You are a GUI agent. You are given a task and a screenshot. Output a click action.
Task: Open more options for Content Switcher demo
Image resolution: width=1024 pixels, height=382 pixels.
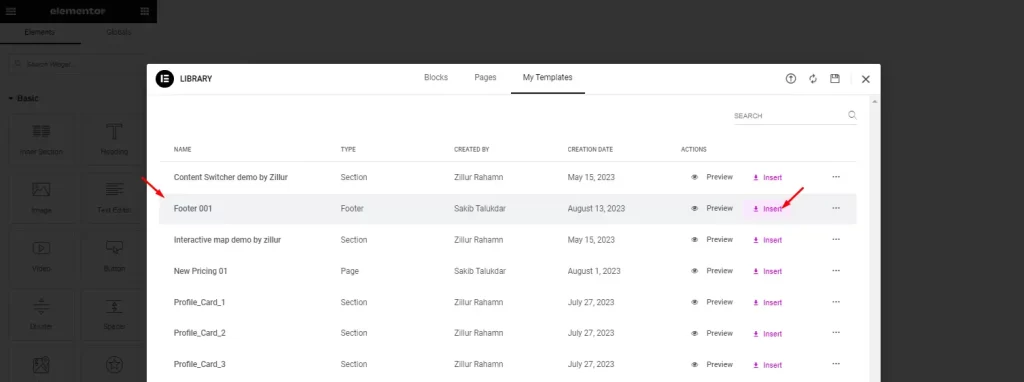[x=836, y=177]
